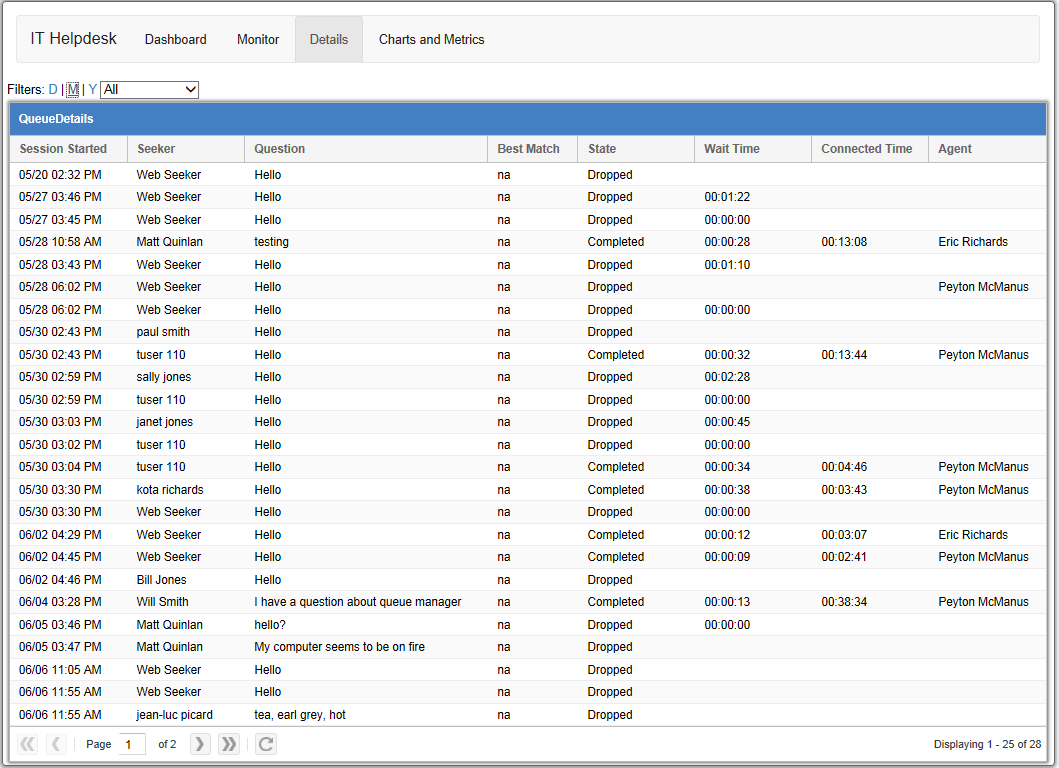The height and width of the screenshot is (768, 1059).
Task: Jump to last page of results
Action: pos(229,744)
